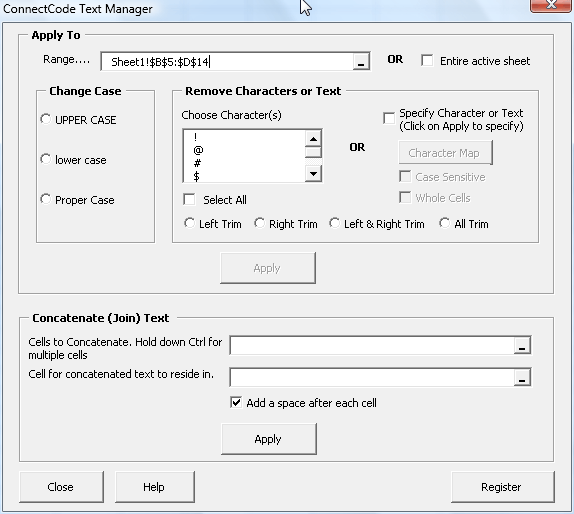Click the greyed Apply button under Remove Characters
The height and width of the screenshot is (514, 574).
click(x=268, y=268)
